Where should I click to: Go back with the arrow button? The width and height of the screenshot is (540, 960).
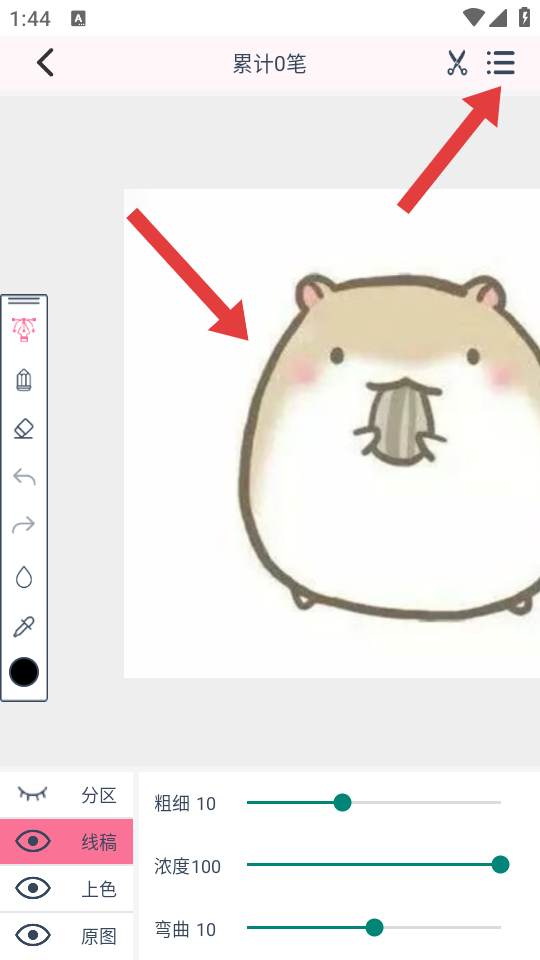point(46,62)
